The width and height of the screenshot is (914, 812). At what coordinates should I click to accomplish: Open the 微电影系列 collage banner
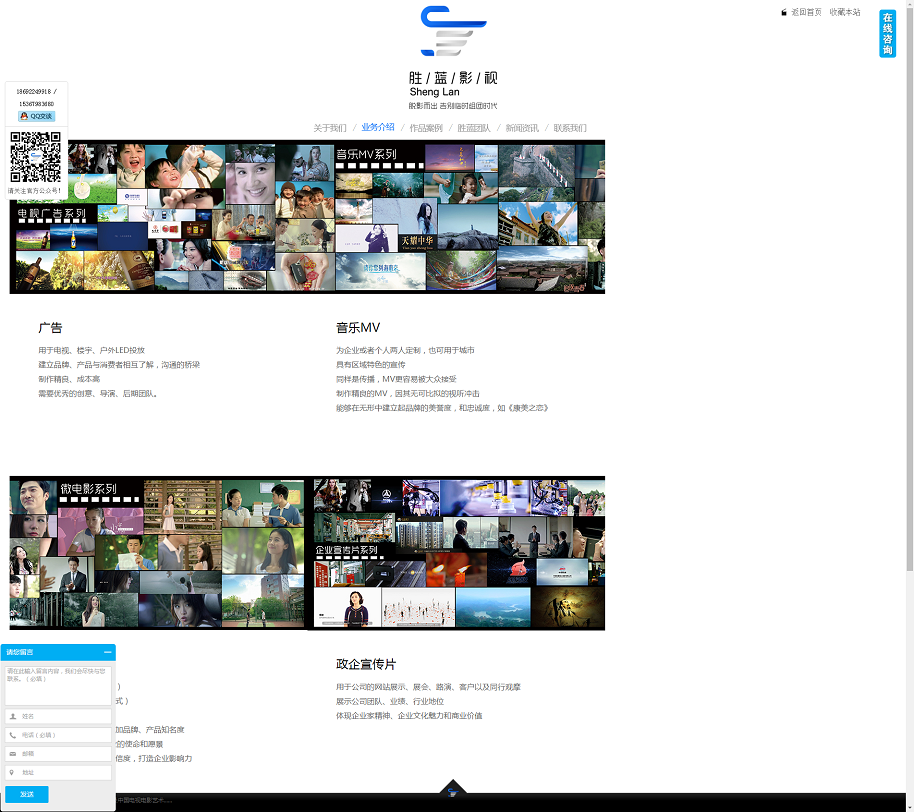click(x=157, y=553)
